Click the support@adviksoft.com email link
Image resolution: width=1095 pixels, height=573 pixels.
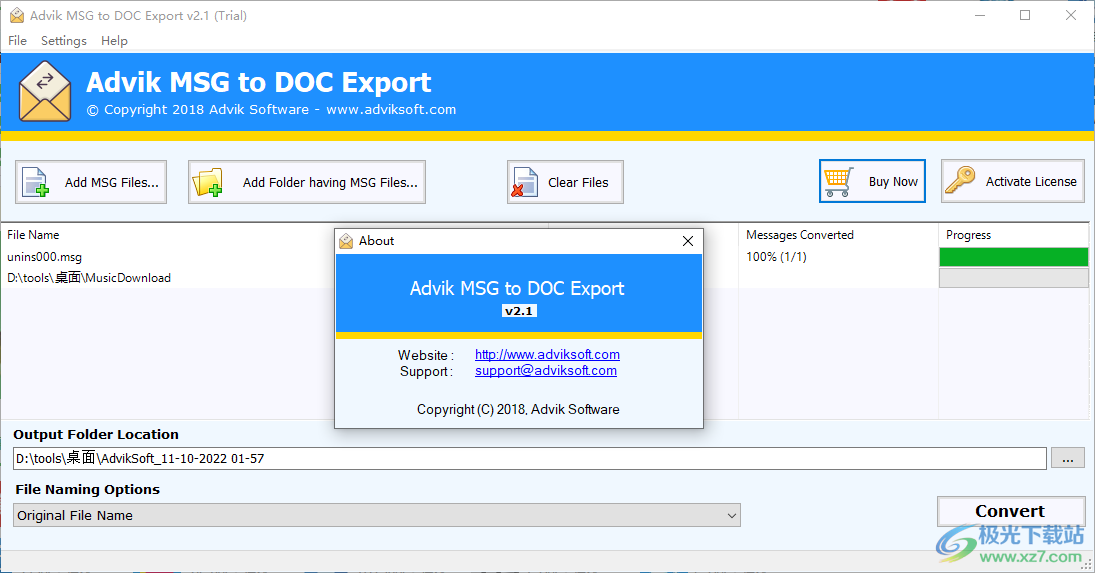[x=546, y=371]
